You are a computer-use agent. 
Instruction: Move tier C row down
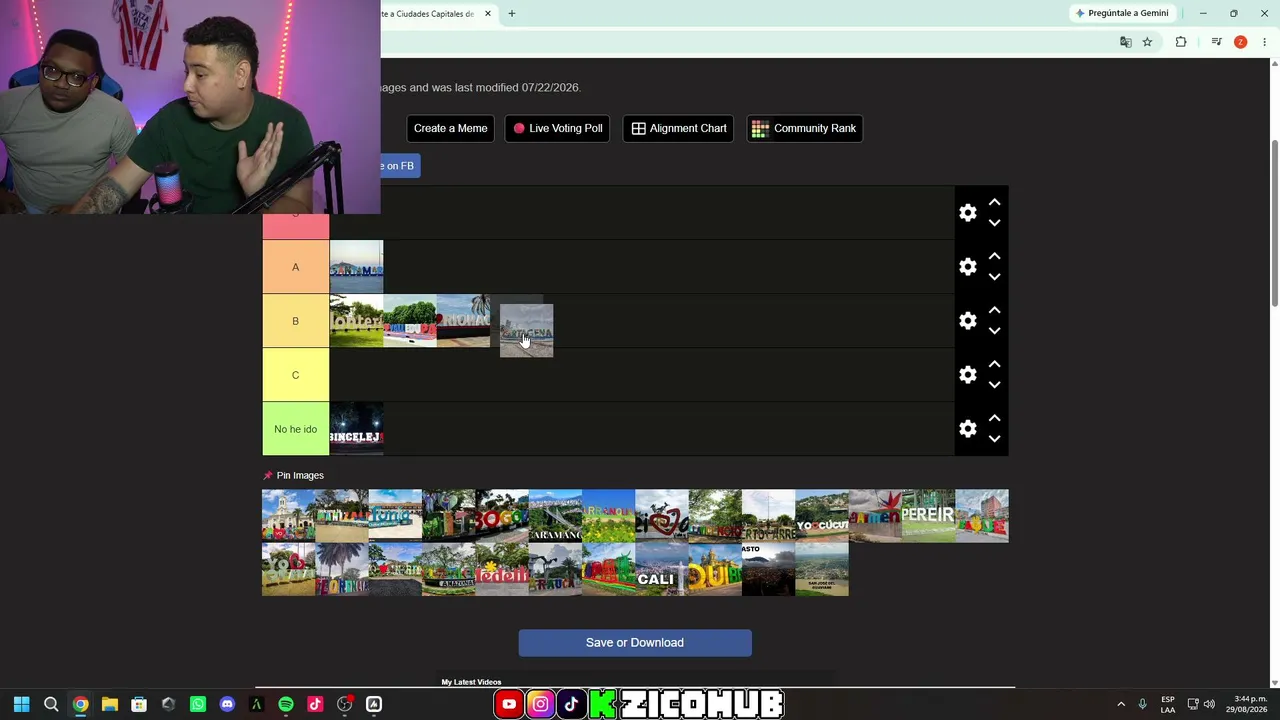(x=994, y=385)
